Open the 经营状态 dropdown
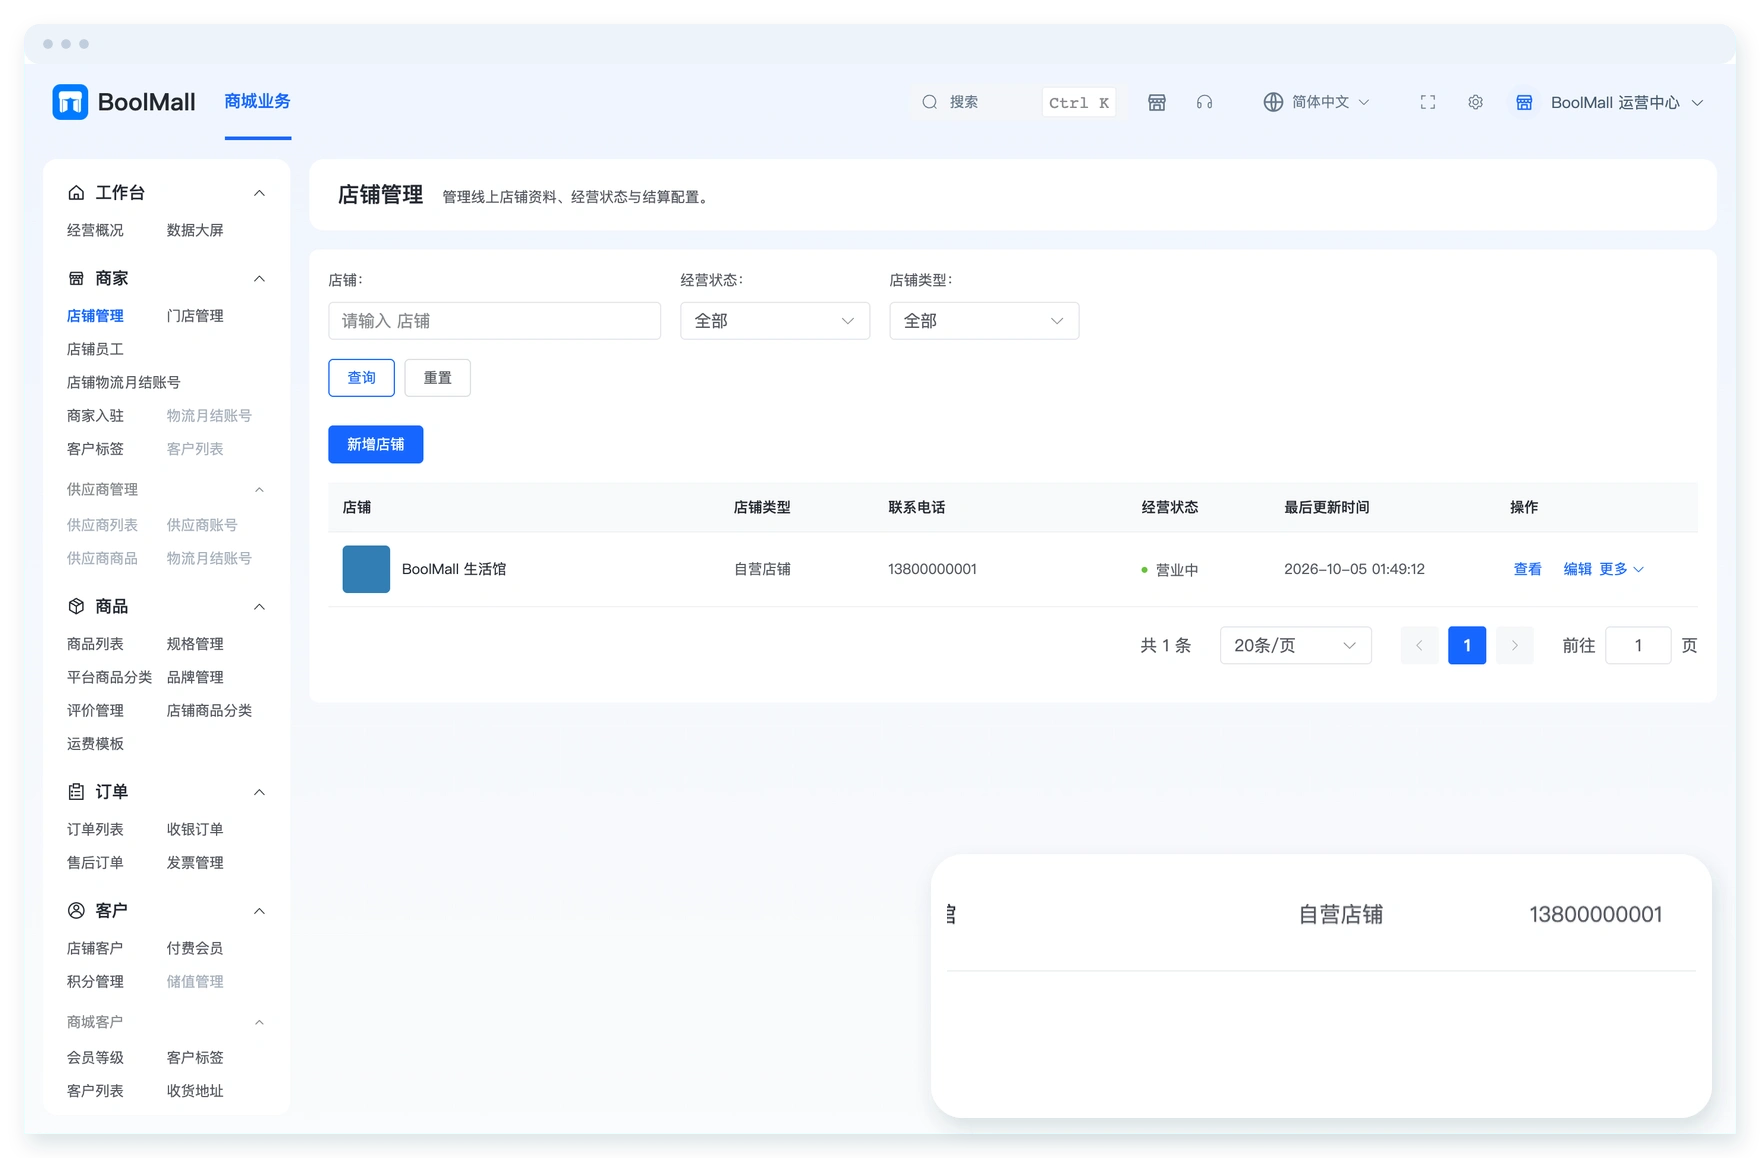The width and height of the screenshot is (1760, 1158). (775, 321)
